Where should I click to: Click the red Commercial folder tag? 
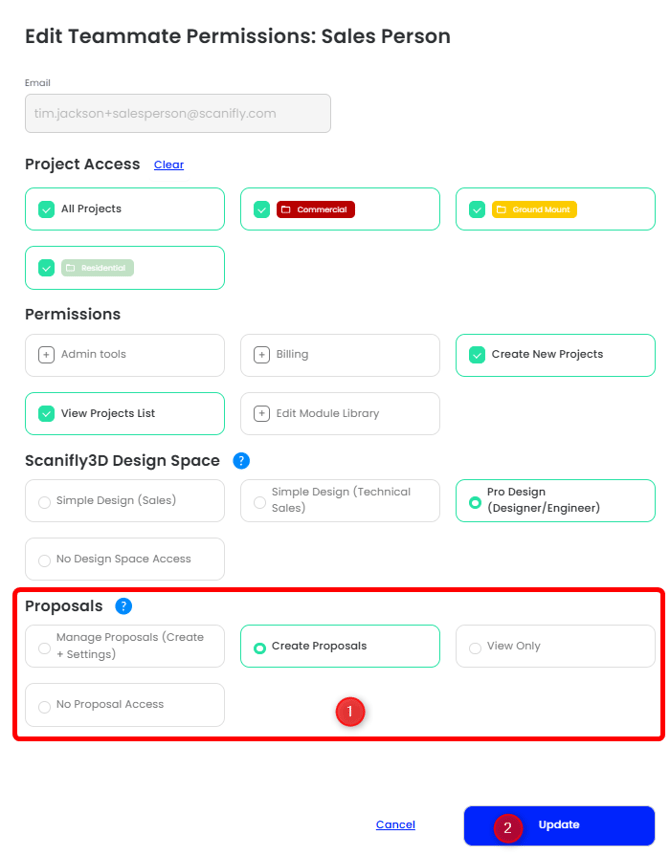pyautogui.click(x=315, y=209)
